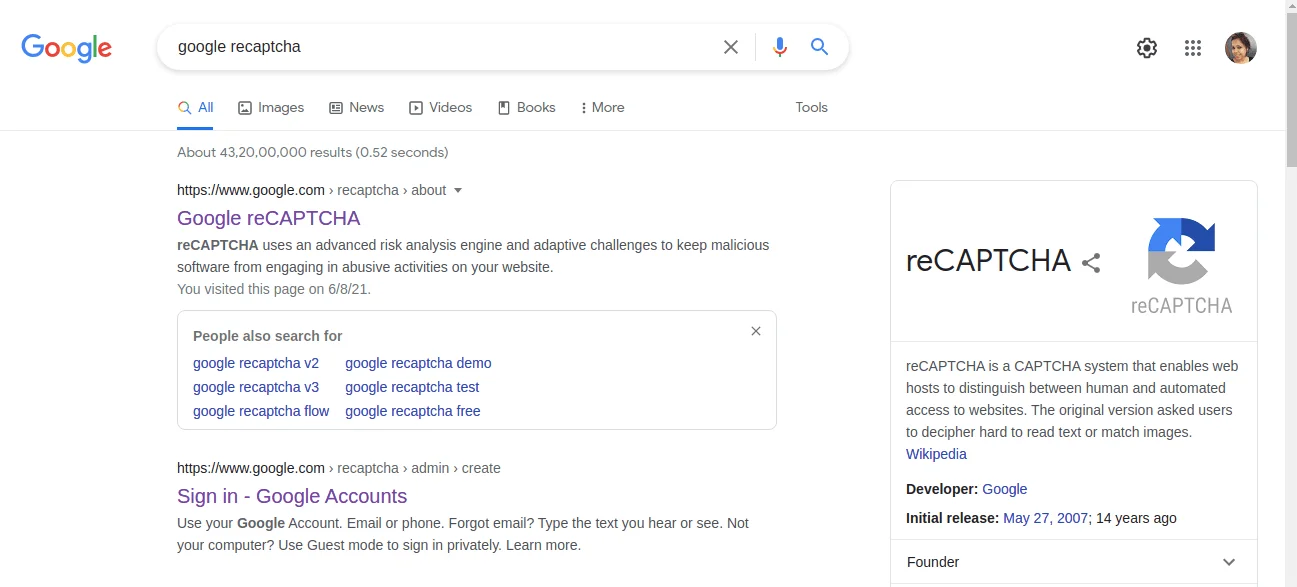Screen dimensions: 1297x587
Task: Click the URL google.com › recaptcha › admin › create
Action: coord(339,468)
